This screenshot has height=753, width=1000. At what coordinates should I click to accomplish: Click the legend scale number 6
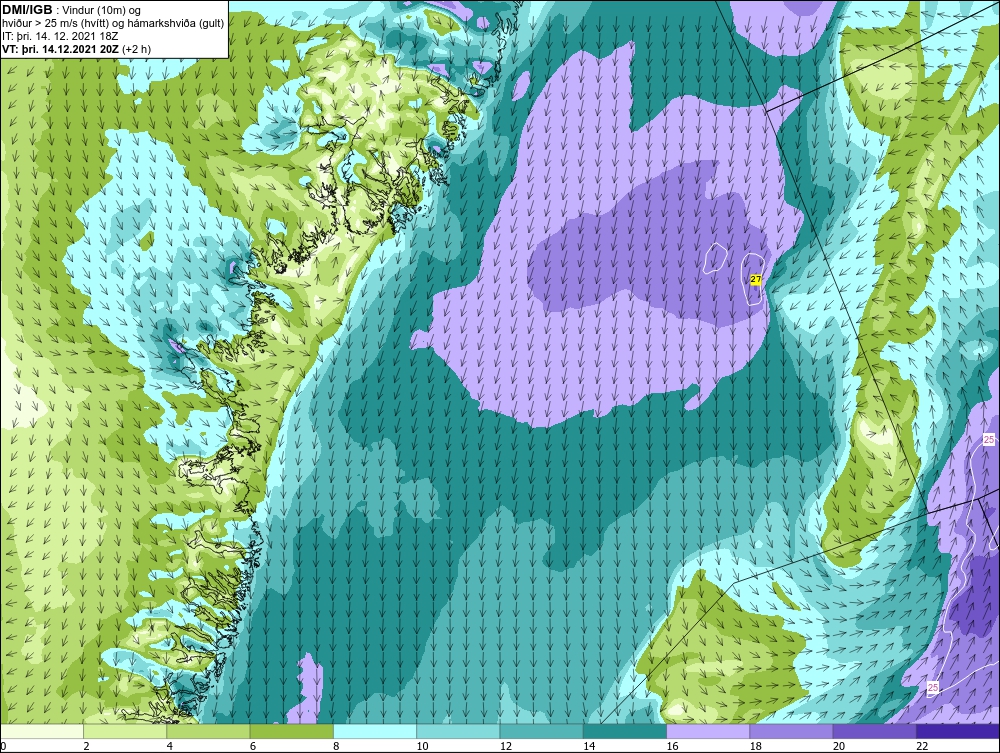[x=253, y=746]
